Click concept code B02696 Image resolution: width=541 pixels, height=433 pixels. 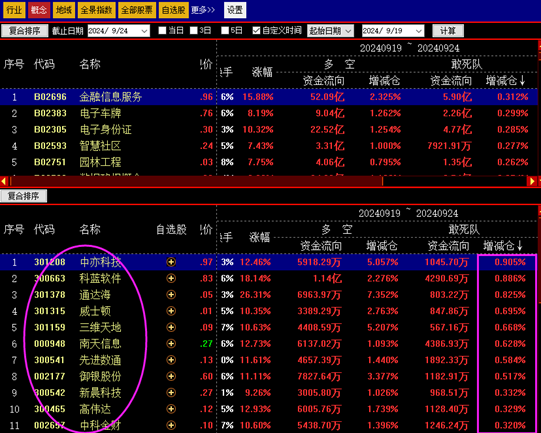tap(50, 97)
